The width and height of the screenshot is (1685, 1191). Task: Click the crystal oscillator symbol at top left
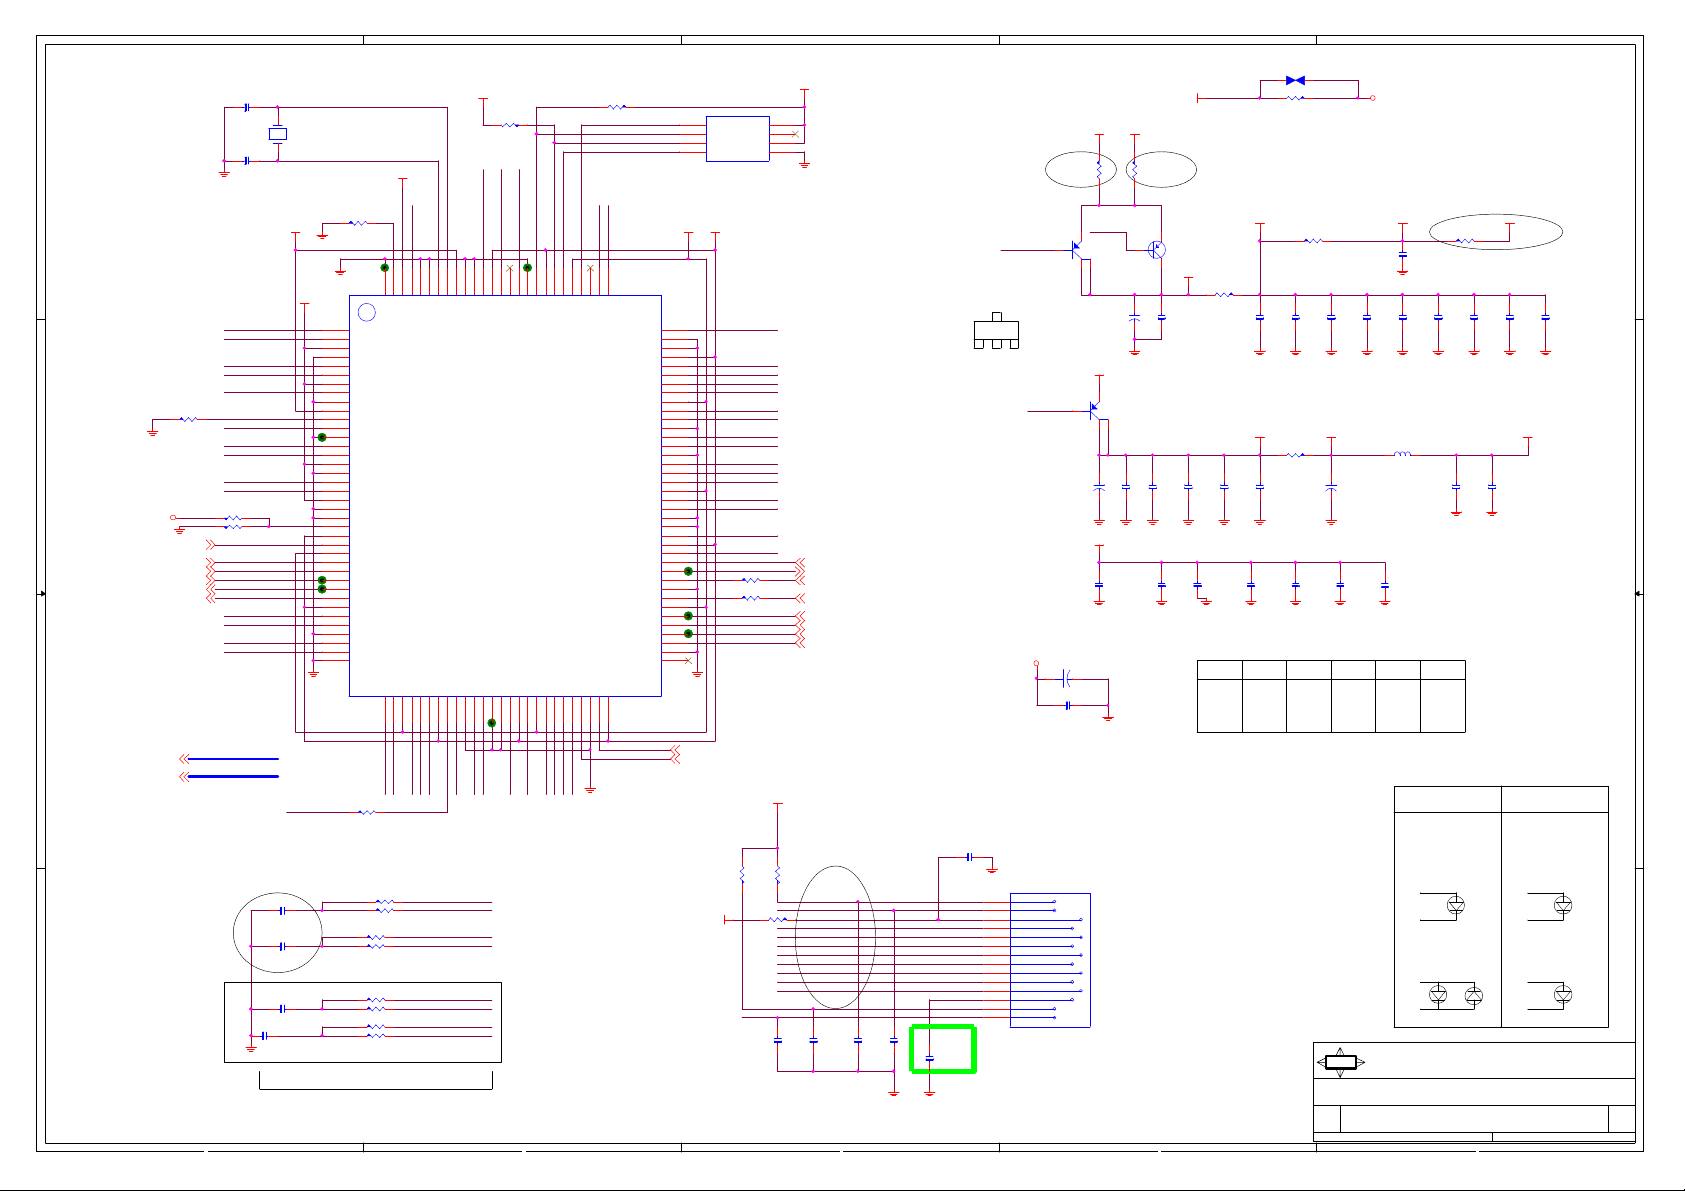[x=278, y=134]
